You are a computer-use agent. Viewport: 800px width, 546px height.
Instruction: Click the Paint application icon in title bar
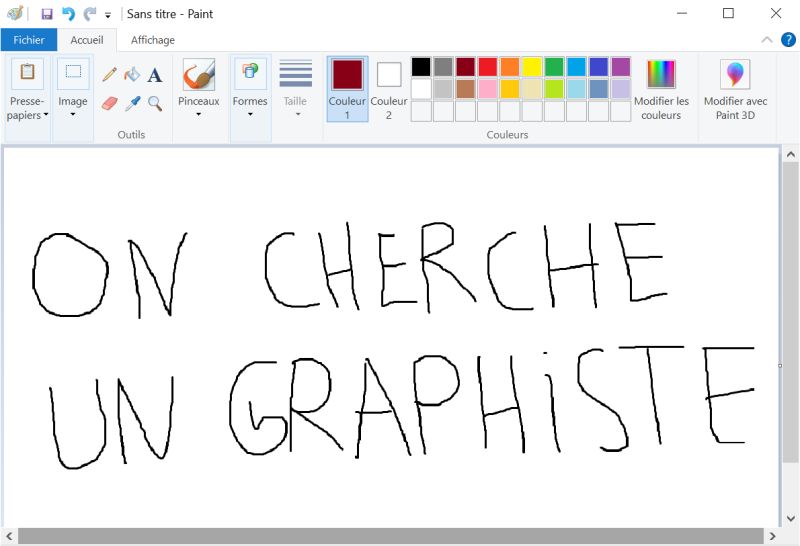[x=15, y=13]
